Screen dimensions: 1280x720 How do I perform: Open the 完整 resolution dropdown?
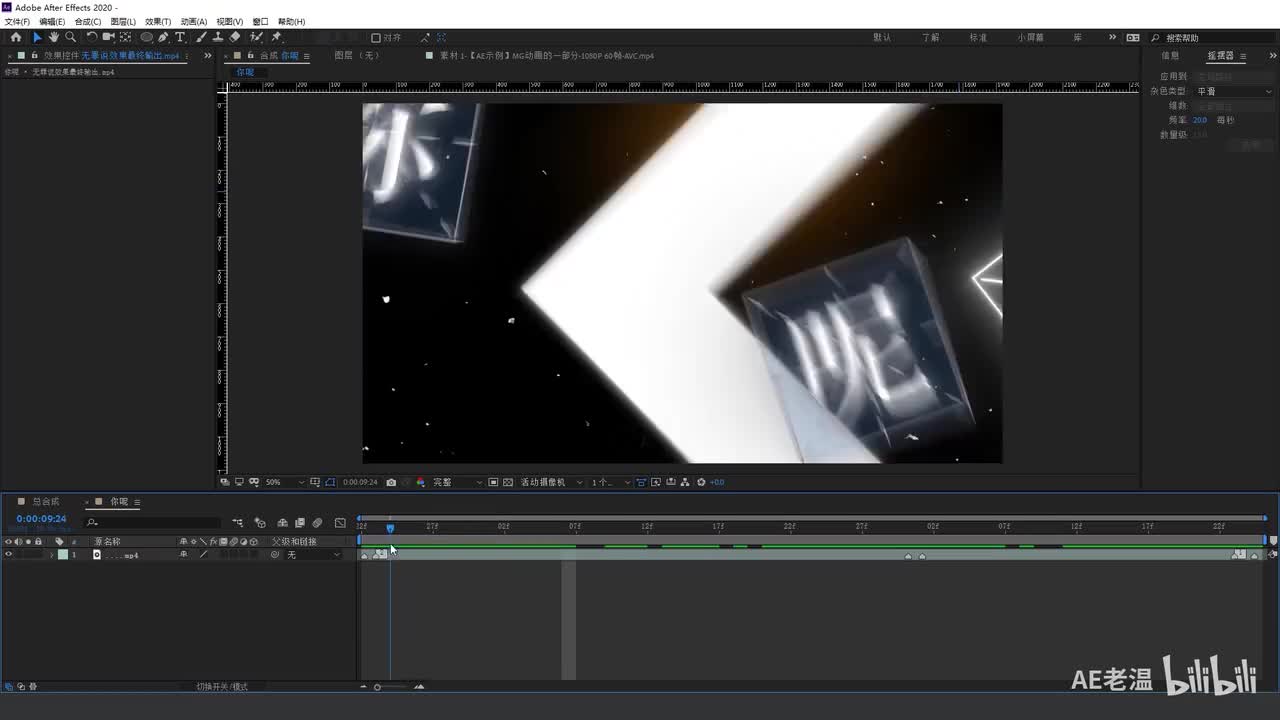pos(457,482)
